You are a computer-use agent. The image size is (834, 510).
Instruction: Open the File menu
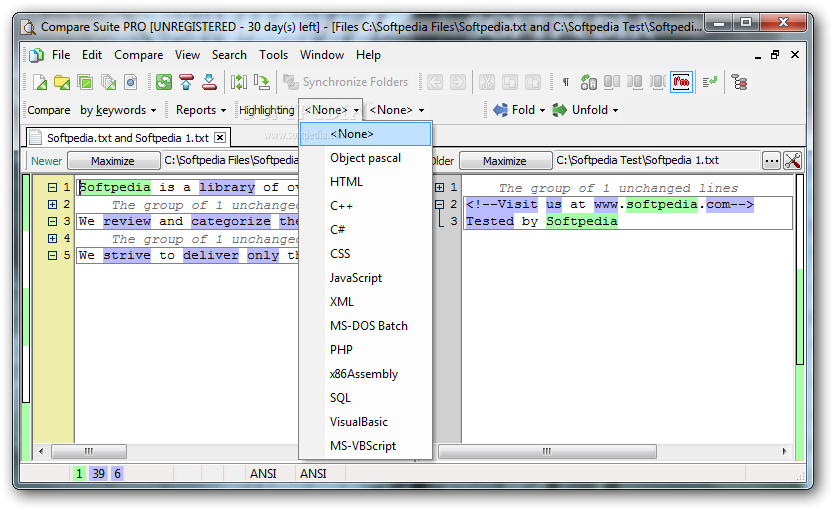tap(61, 55)
